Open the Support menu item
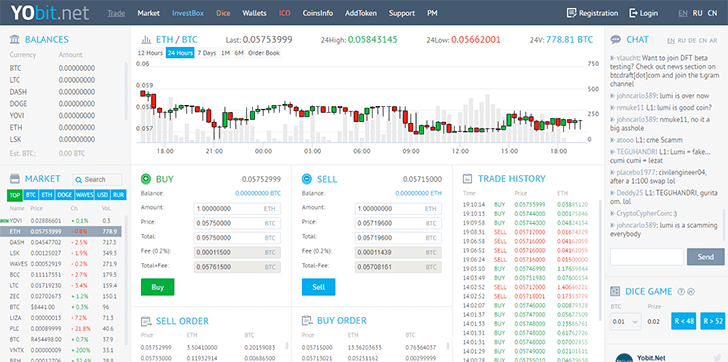The image size is (728, 362). click(402, 13)
